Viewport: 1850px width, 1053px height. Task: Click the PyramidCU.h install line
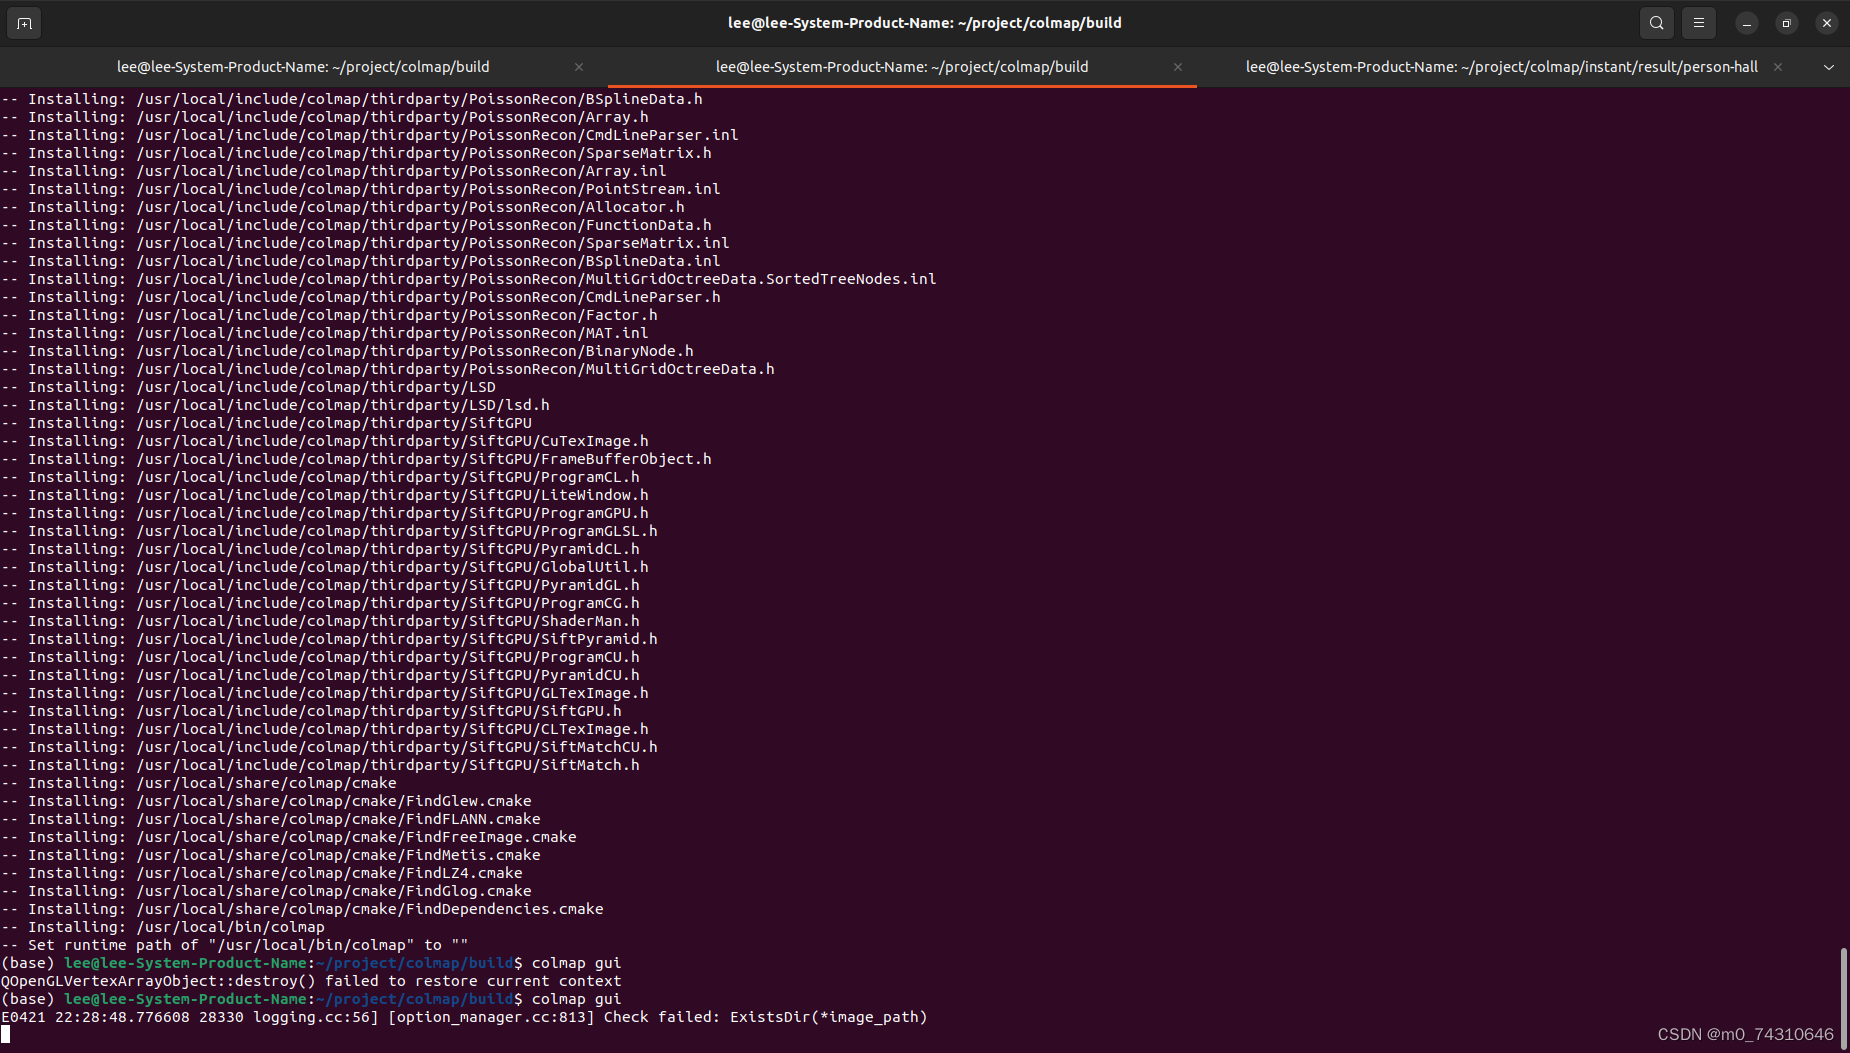point(320,675)
